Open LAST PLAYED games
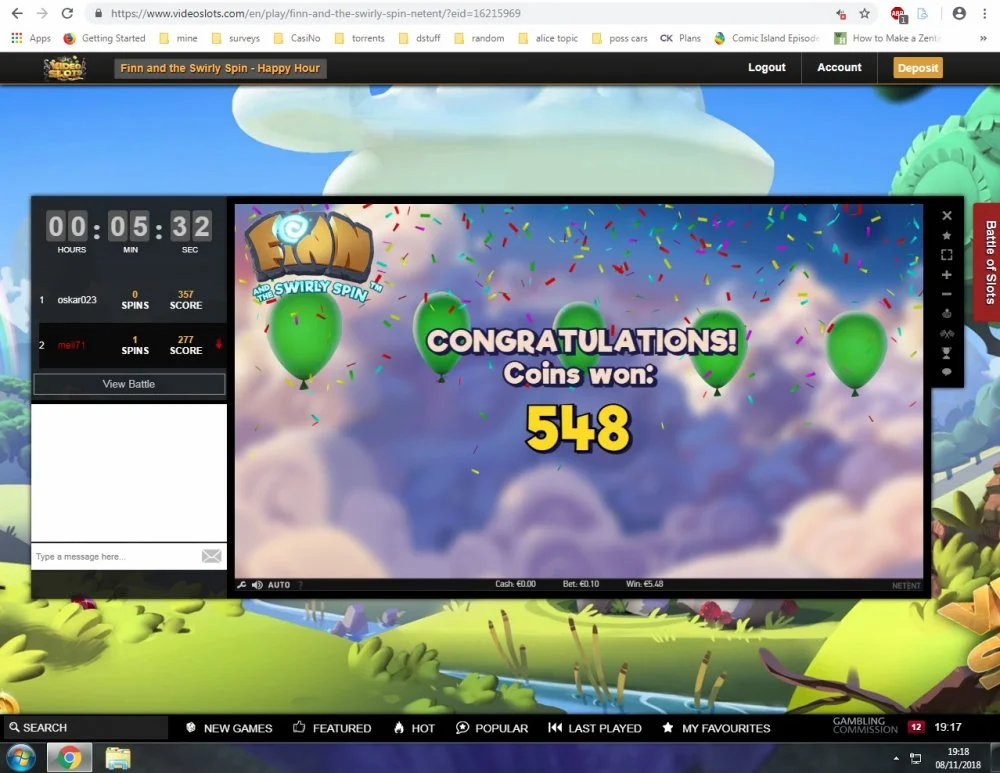This screenshot has width=1000, height=773. tap(595, 728)
